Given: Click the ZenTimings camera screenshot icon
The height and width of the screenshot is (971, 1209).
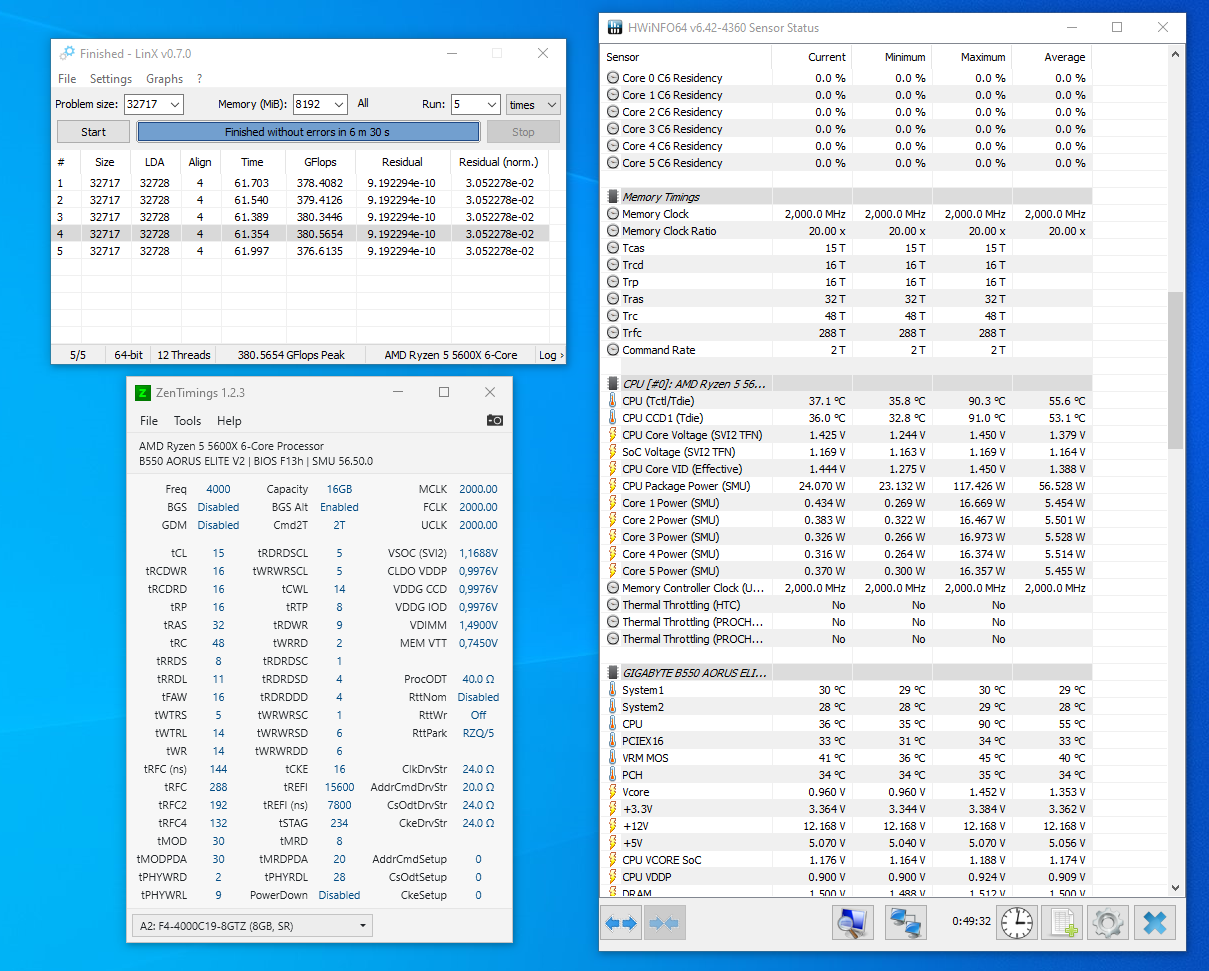Looking at the screenshot, I should click(494, 421).
